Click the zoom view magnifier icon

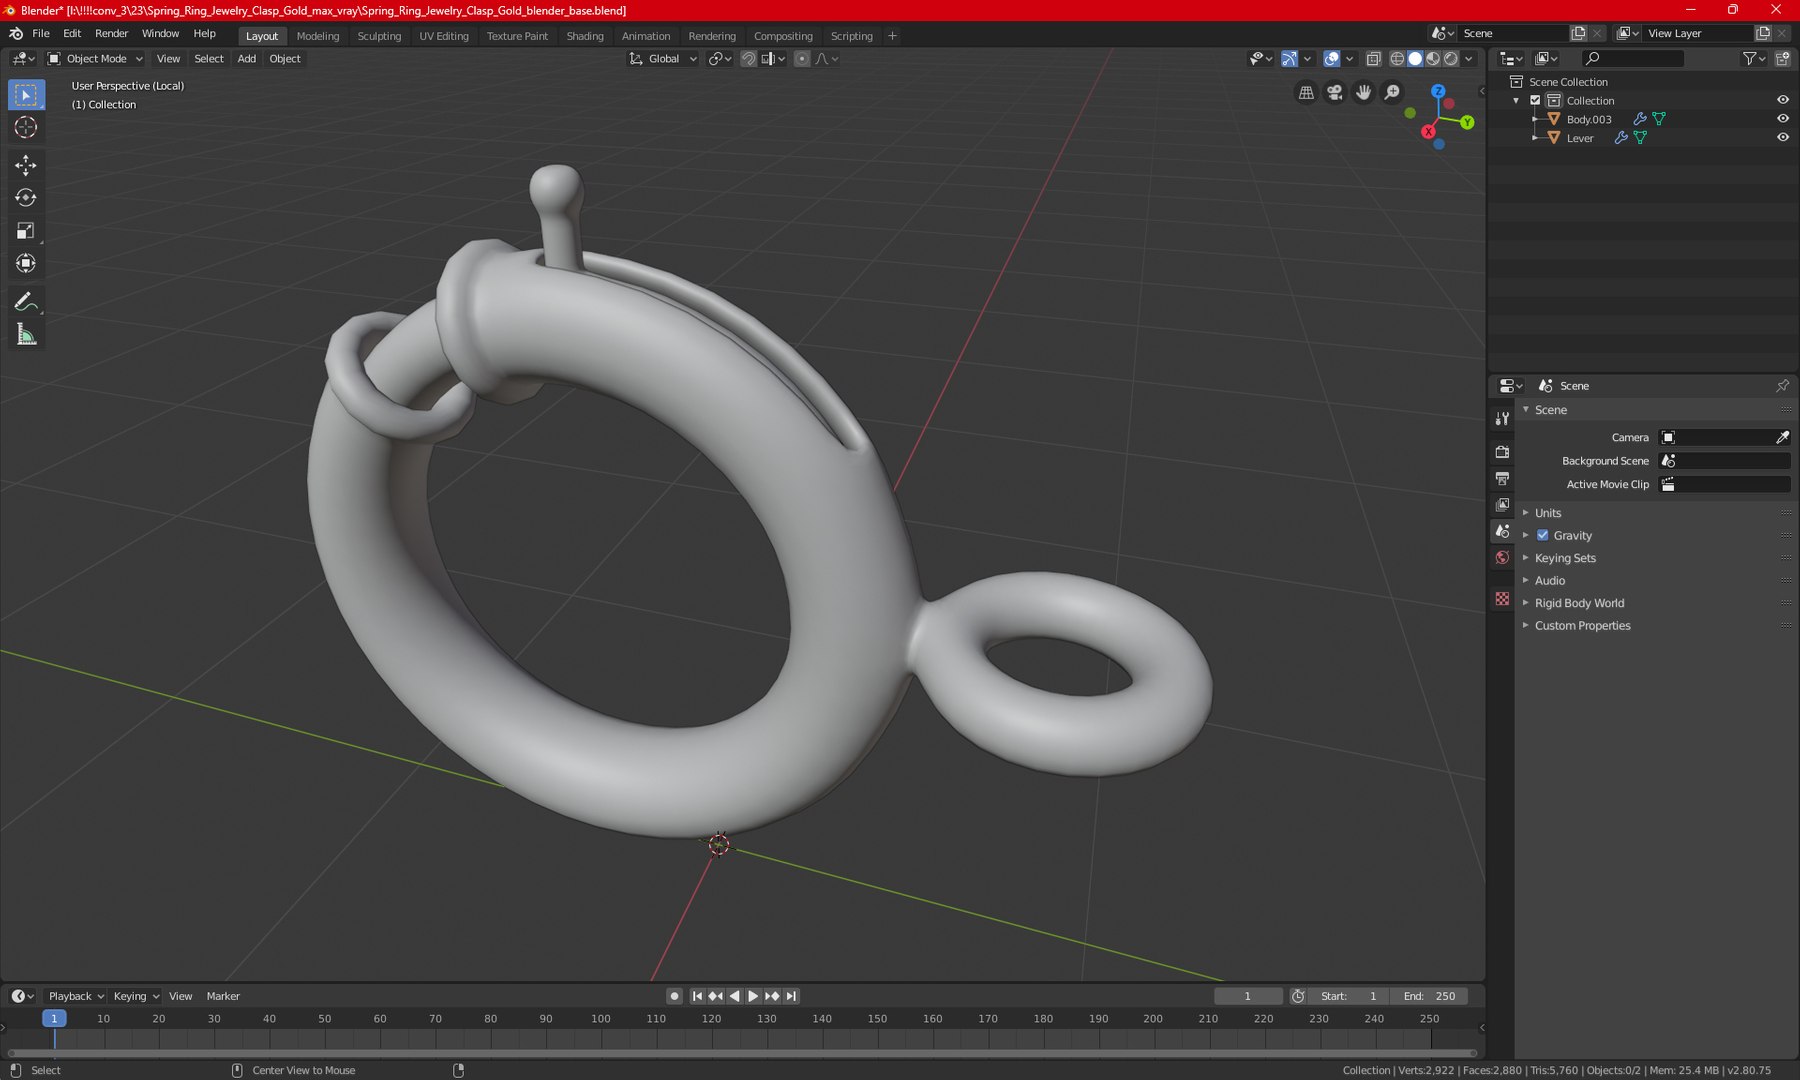(1393, 93)
